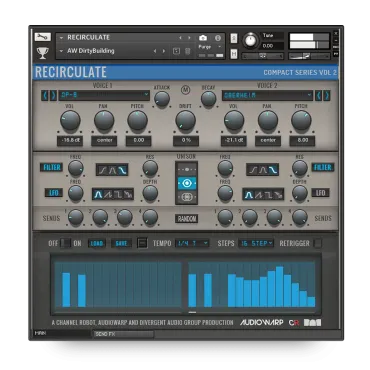The height and width of the screenshot is (370, 370).
Task: Toggle the Voice 2 LFO button
Action: point(320,193)
